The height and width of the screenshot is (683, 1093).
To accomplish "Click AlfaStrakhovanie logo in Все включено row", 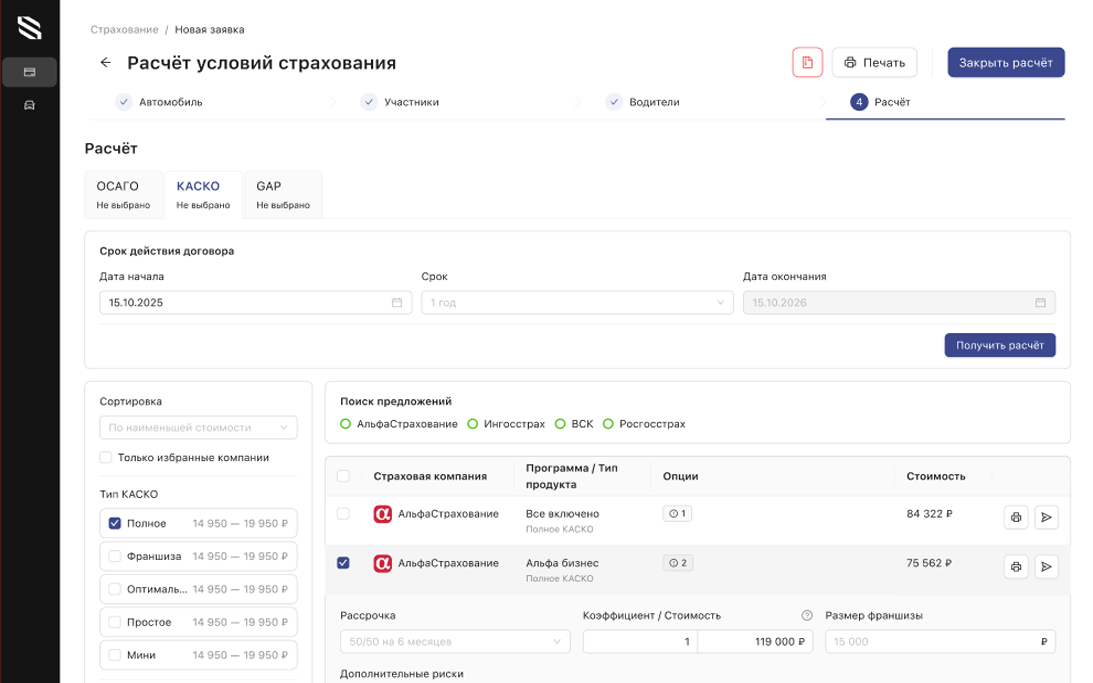I will tap(383, 514).
